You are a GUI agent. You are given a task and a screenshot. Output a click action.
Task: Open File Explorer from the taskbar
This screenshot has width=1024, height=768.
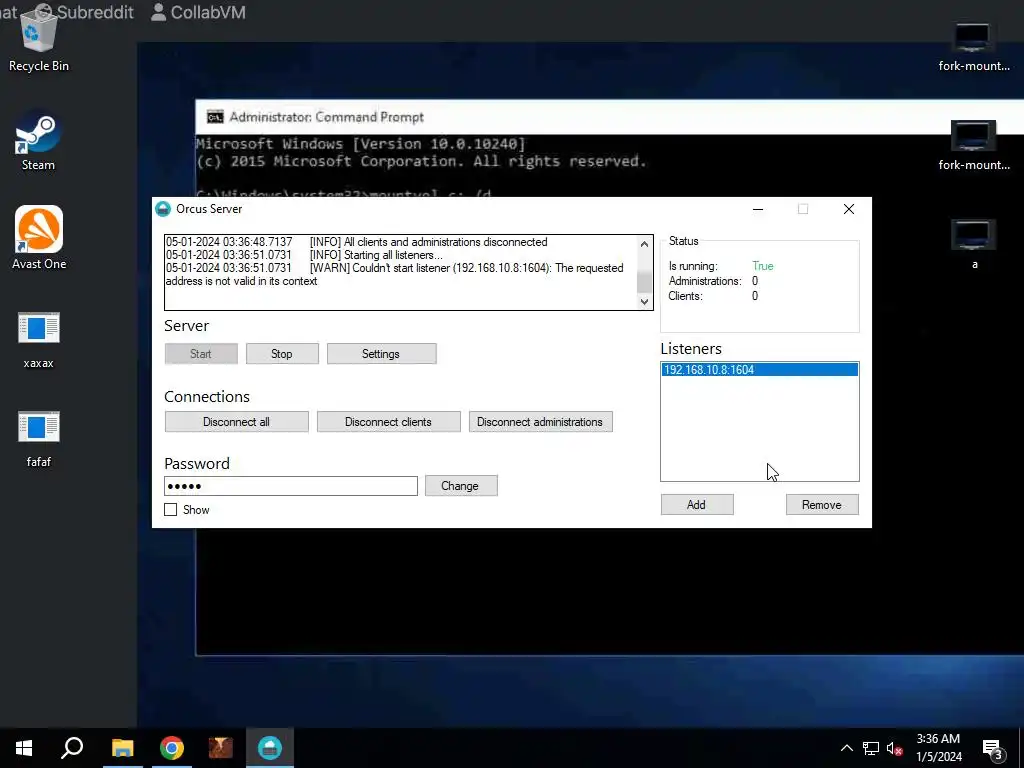122,748
